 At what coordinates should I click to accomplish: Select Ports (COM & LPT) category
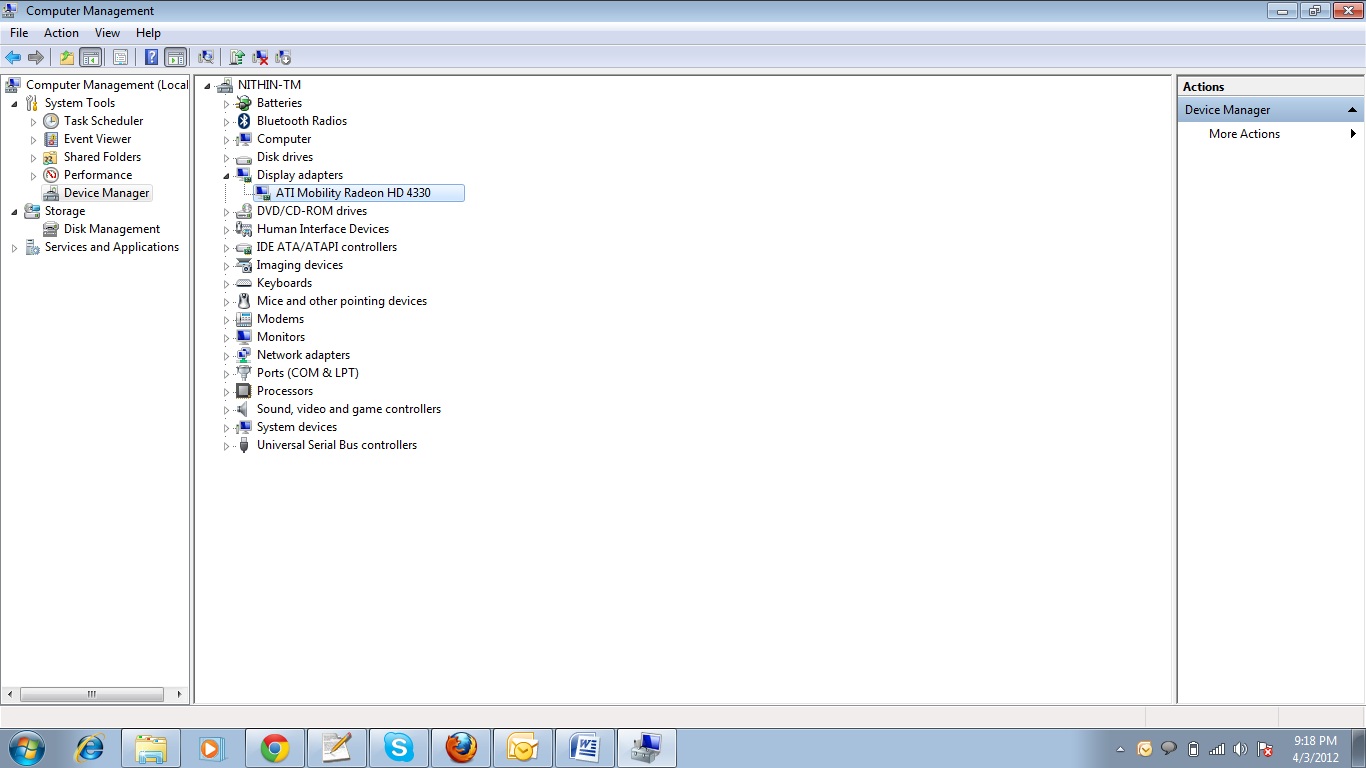pos(307,373)
